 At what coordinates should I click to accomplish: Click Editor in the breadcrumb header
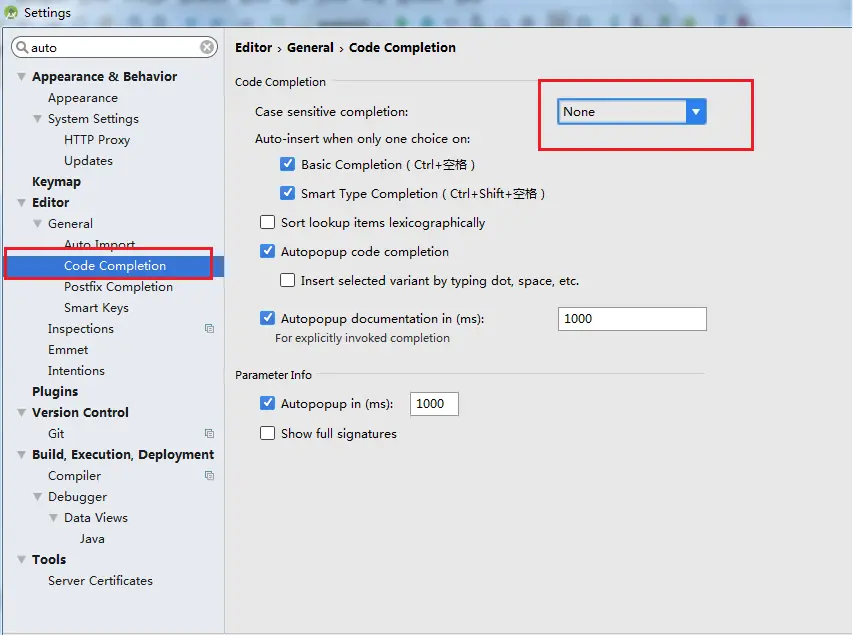[253, 47]
